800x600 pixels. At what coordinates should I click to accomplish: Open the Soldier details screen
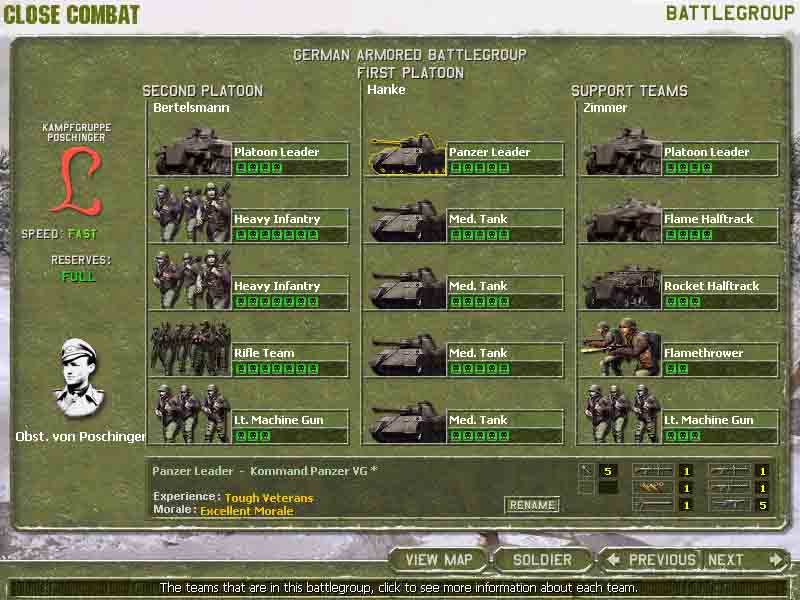(542, 560)
